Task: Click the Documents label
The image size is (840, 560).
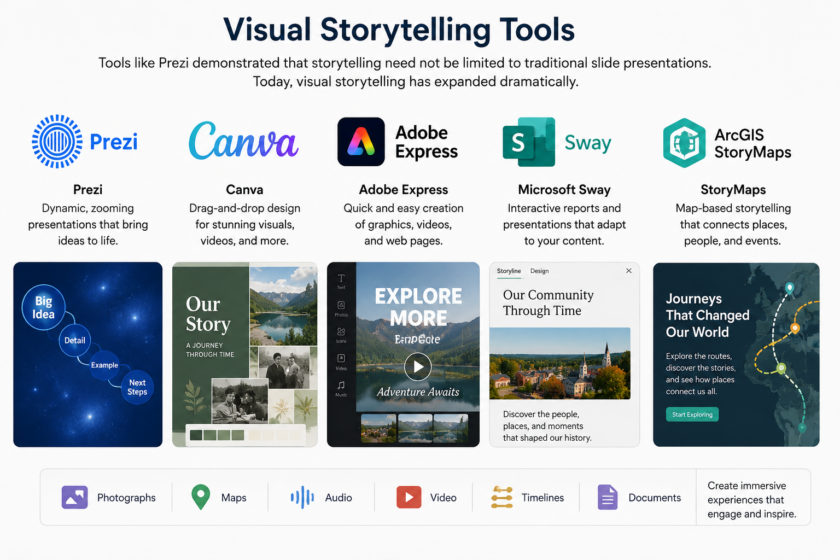Action: 655,497
